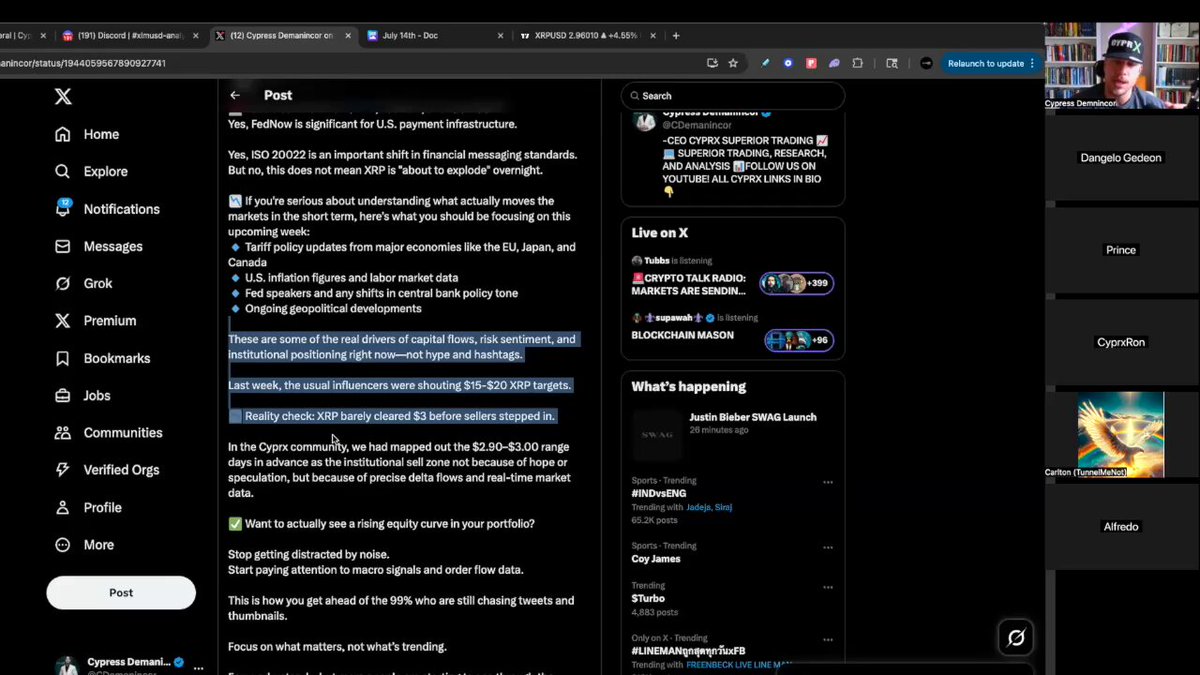This screenshot has height=675, width=1200.
Task: Open more options for #INDvsENG trend
Action: point(828,482)
